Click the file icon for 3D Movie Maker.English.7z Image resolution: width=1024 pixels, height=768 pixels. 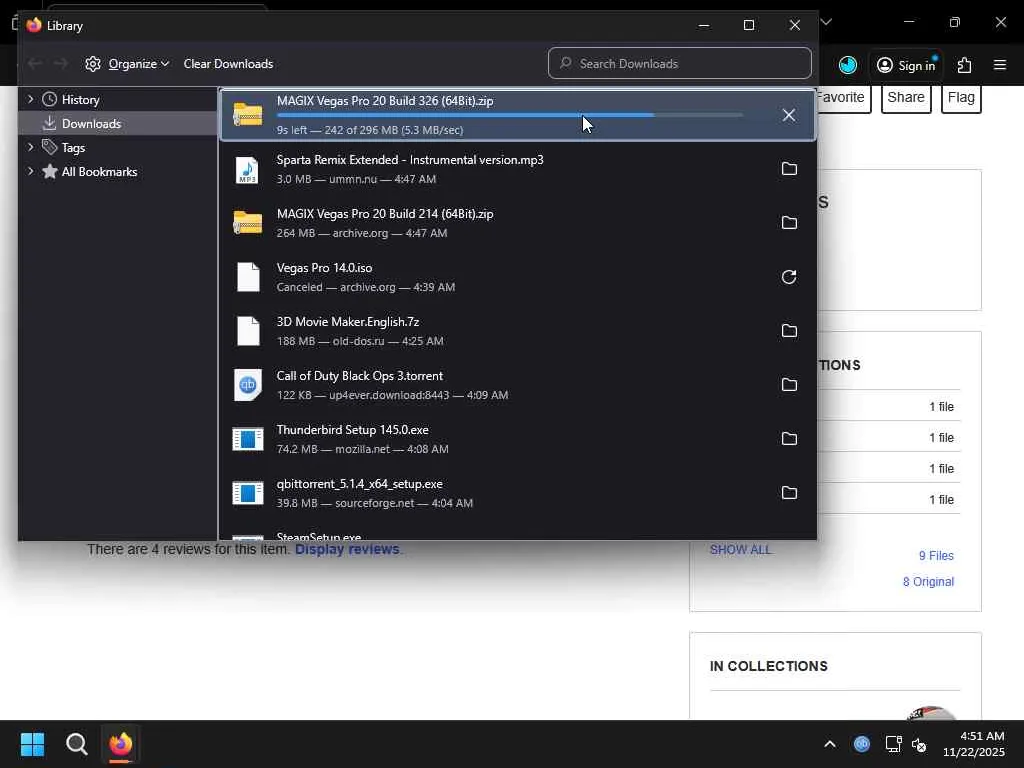coord(248,331)
